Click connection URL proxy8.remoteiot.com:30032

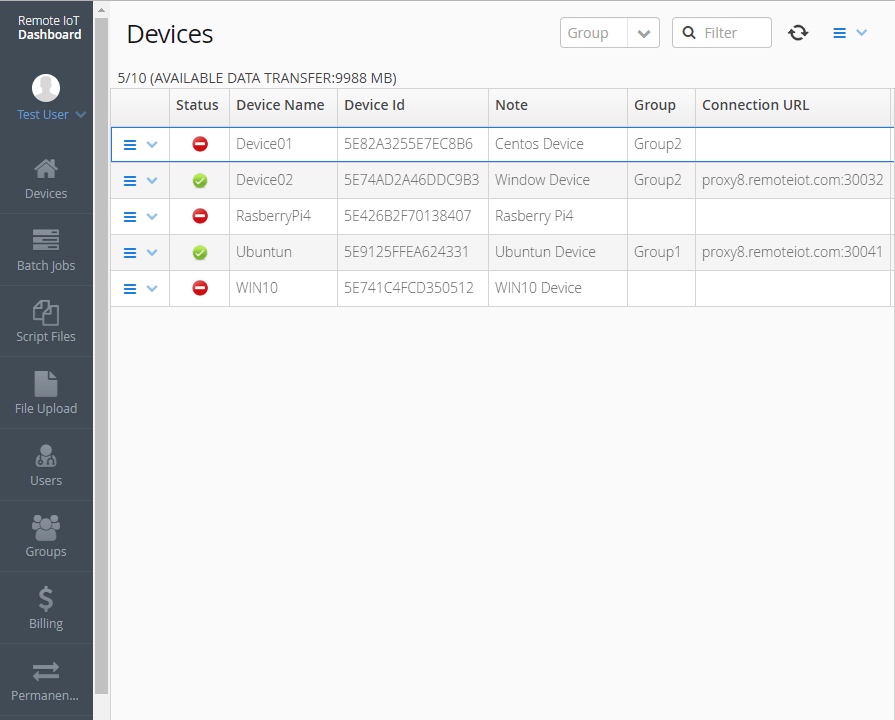click(x=792, y=180)
